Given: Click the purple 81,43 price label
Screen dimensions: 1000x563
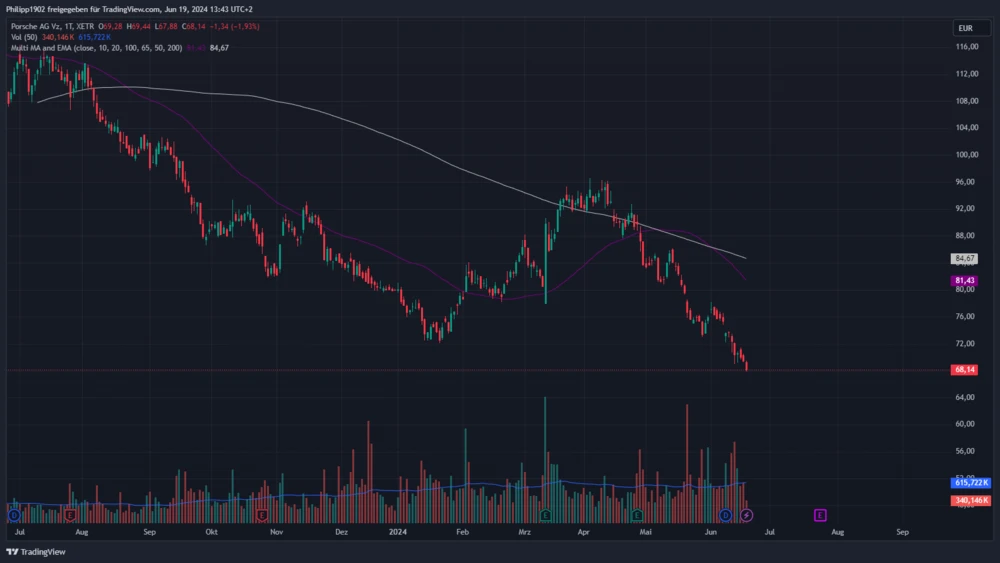Looking at the screenshot, I should click(965, 281).
